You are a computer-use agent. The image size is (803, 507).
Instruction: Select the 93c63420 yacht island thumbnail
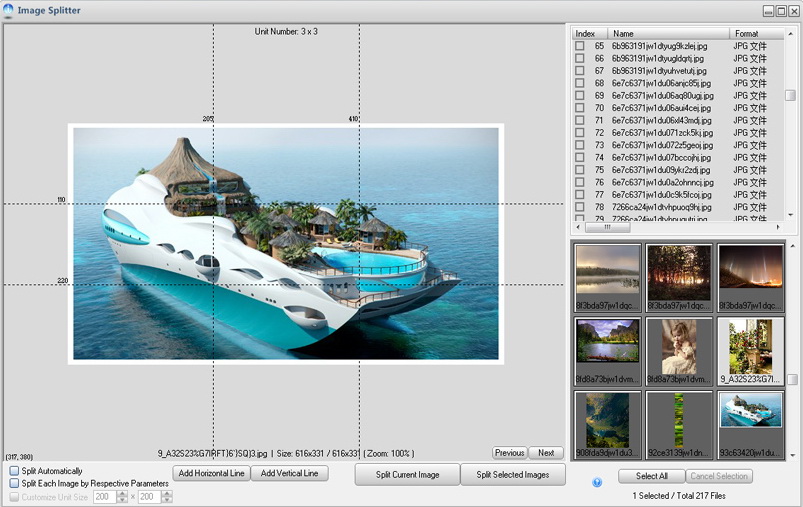click(x=751, y=425)
